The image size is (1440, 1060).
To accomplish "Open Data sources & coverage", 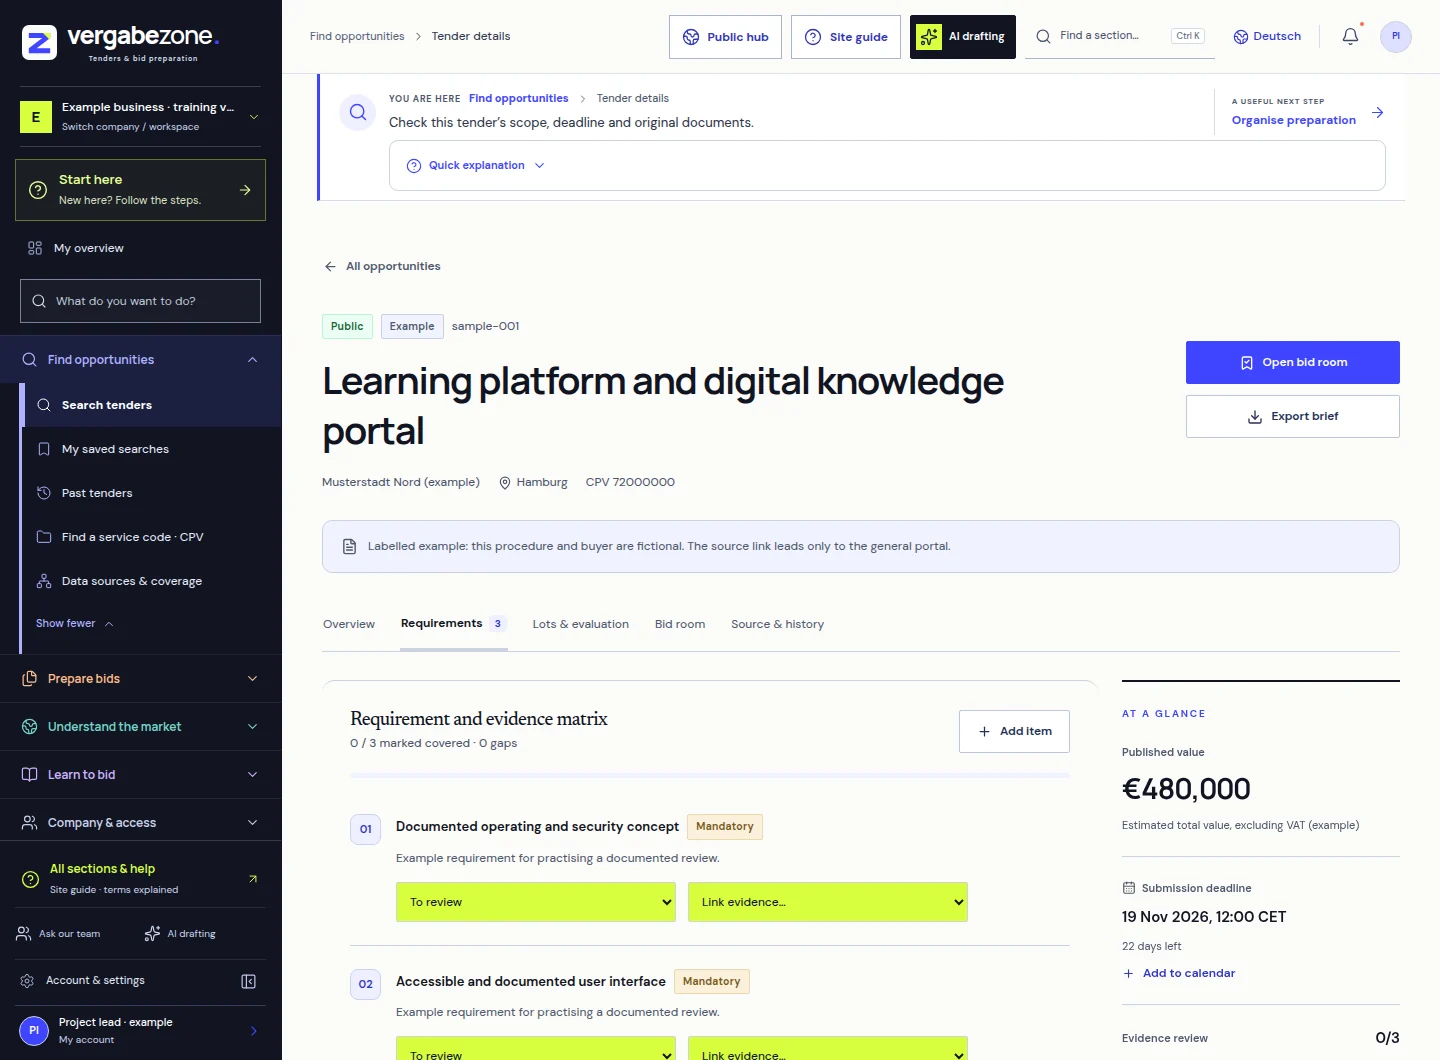I will [x=152, y=581].
